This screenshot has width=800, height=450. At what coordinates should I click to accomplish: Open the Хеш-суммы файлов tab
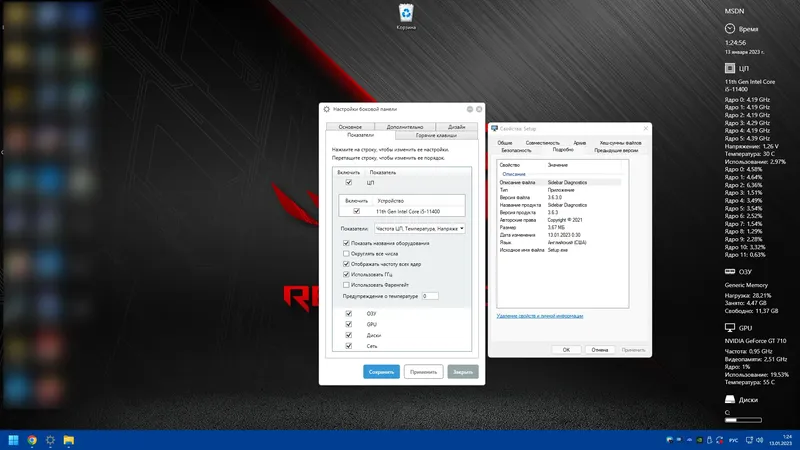[620, 143]
